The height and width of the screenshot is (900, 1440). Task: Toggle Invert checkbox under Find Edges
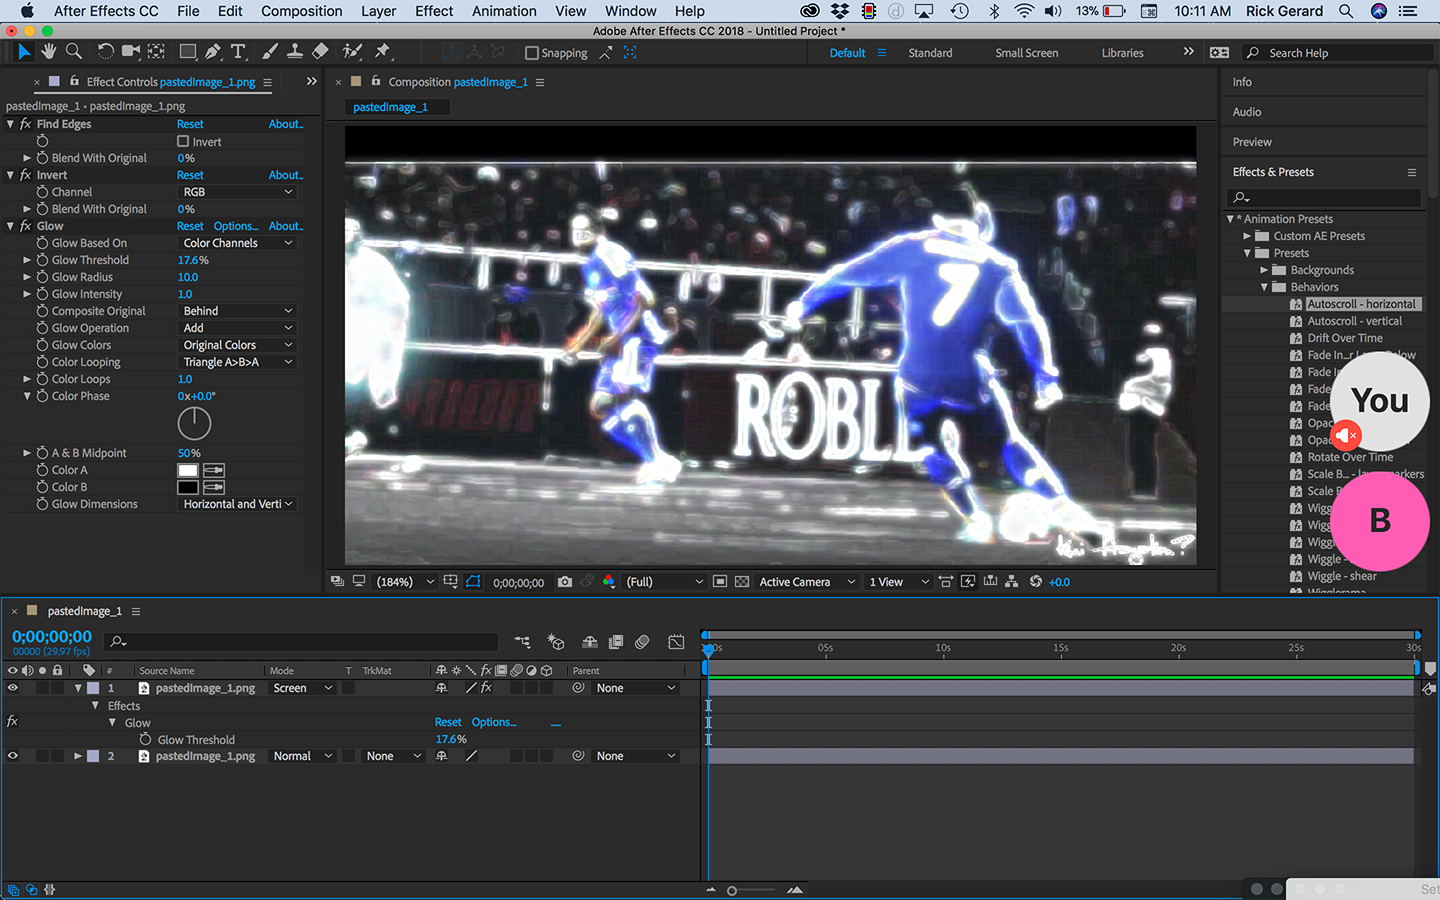pos(183,142)
